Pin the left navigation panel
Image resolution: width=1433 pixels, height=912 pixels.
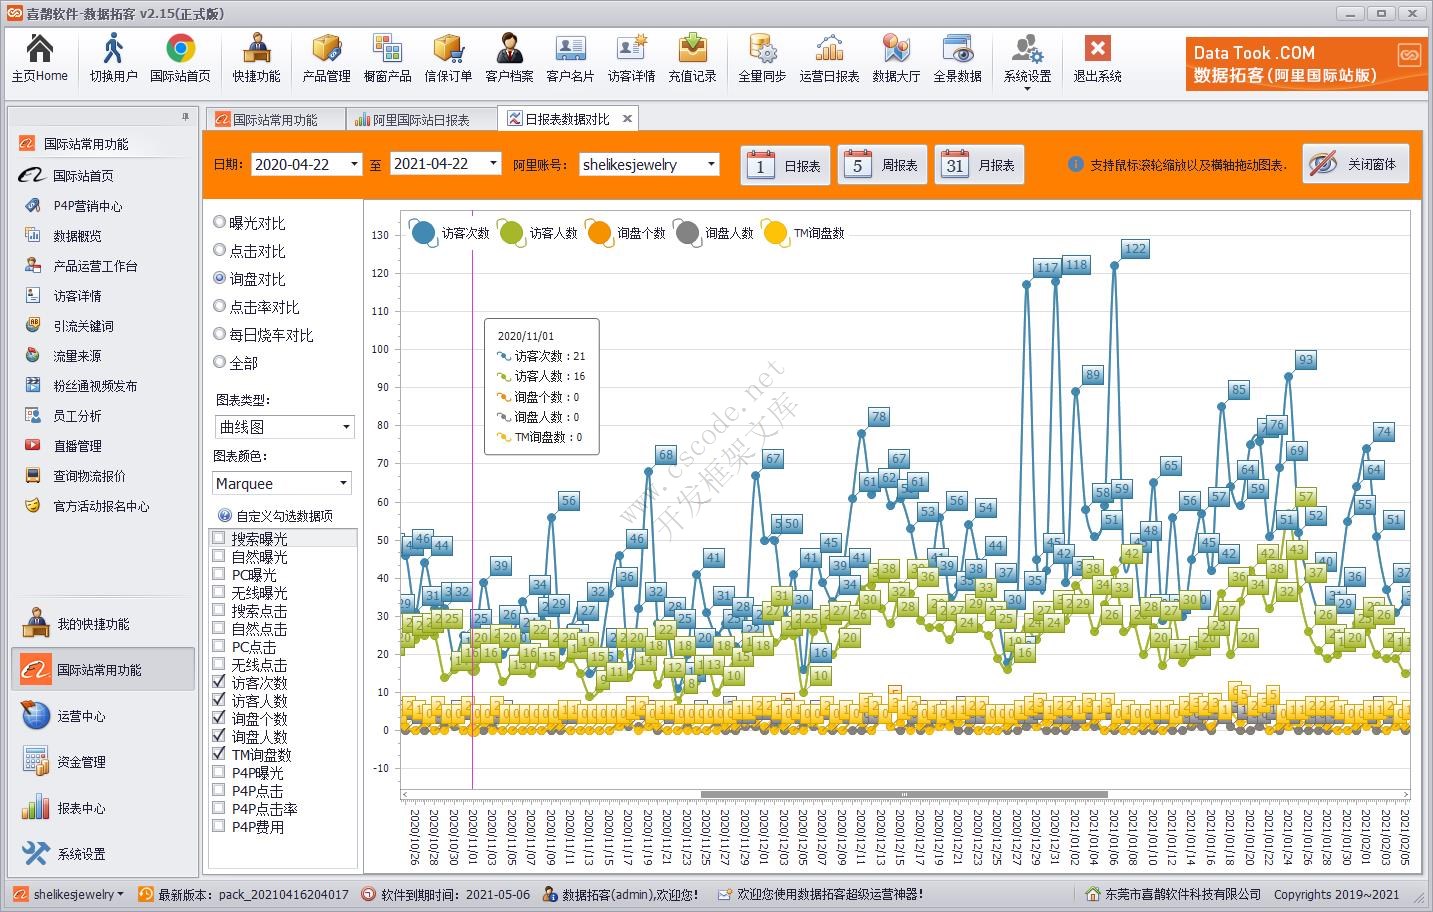tap(185, 117)
